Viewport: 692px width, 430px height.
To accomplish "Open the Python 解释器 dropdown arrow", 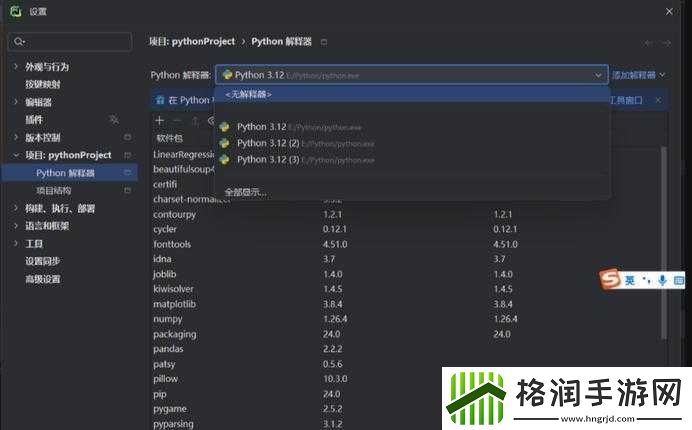I will pyautogui.click(x=598, y=74).
